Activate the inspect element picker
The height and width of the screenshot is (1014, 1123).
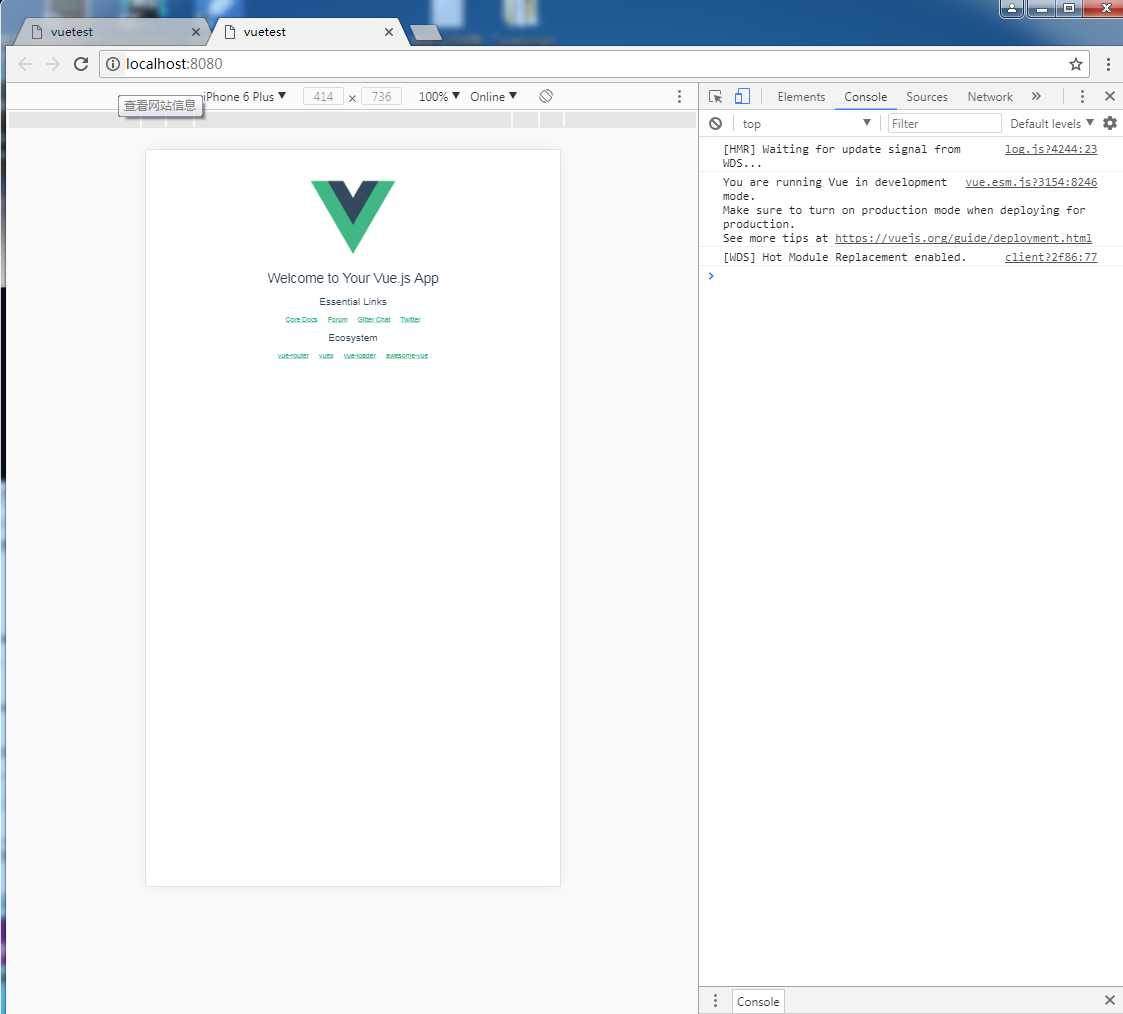(715, 96)
